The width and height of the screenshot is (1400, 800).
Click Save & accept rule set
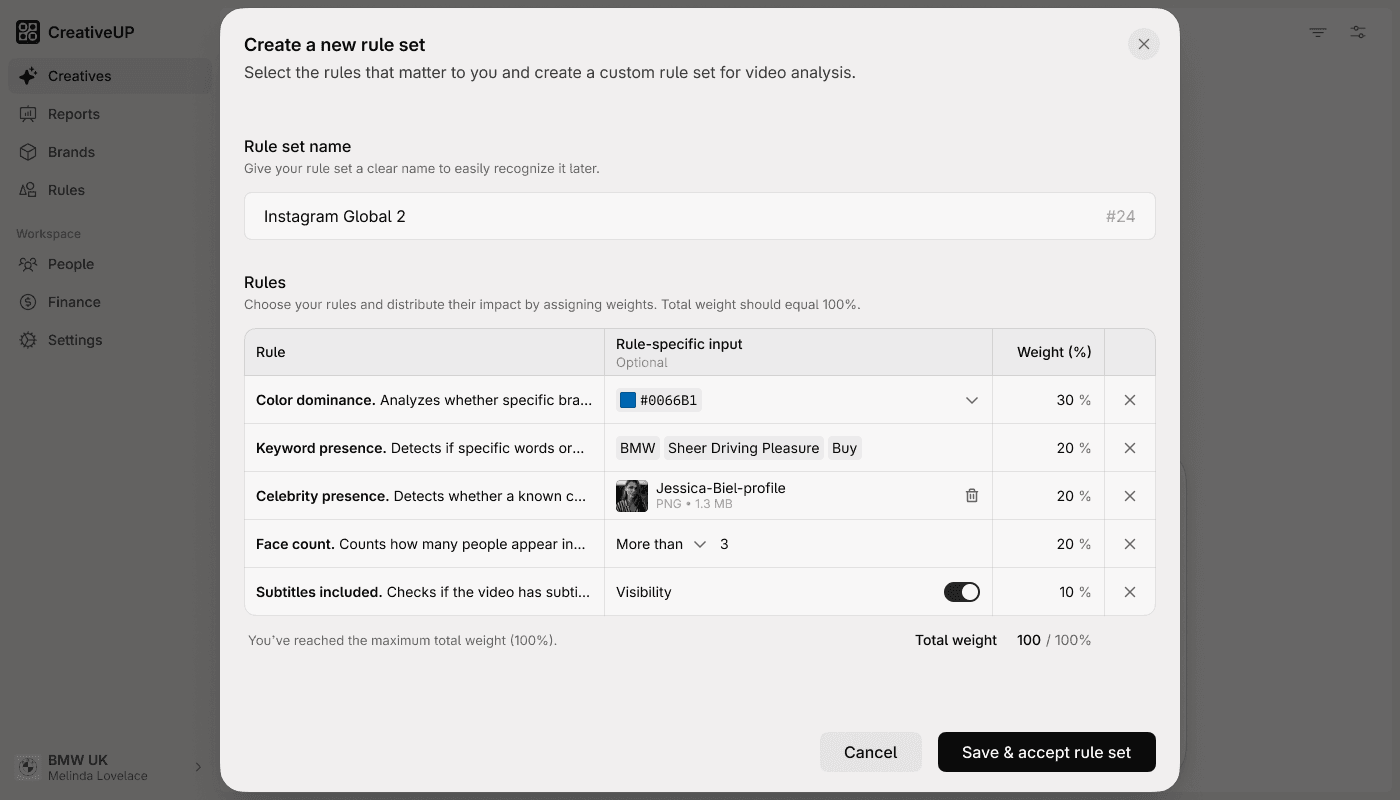[1046, 751]
